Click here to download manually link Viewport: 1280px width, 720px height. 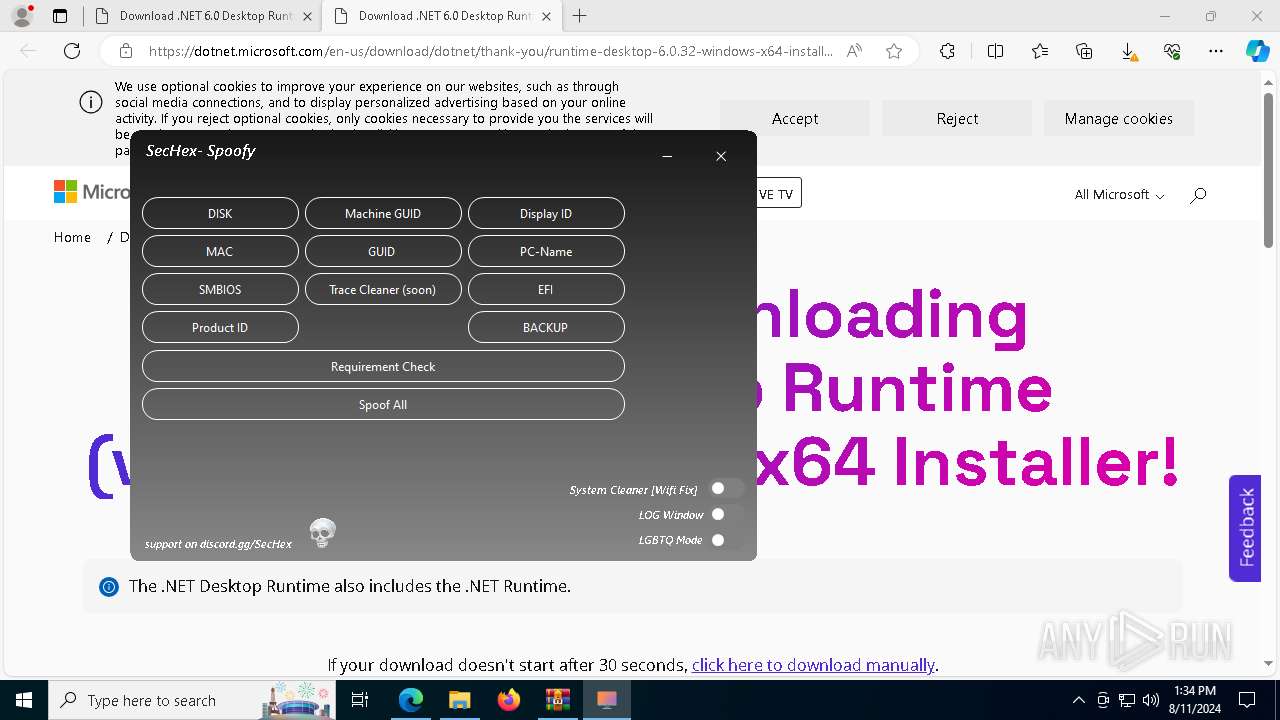813,665
